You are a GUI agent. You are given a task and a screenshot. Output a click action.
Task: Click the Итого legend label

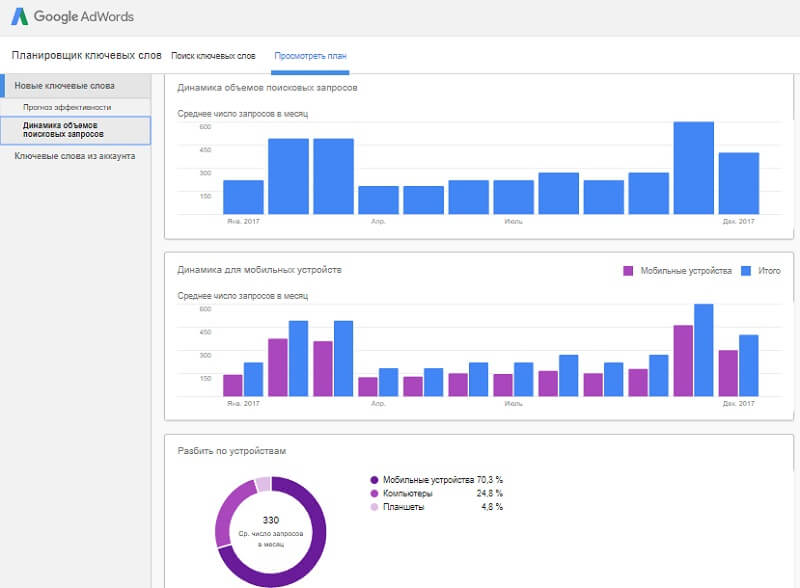click(x=769, y=271)
